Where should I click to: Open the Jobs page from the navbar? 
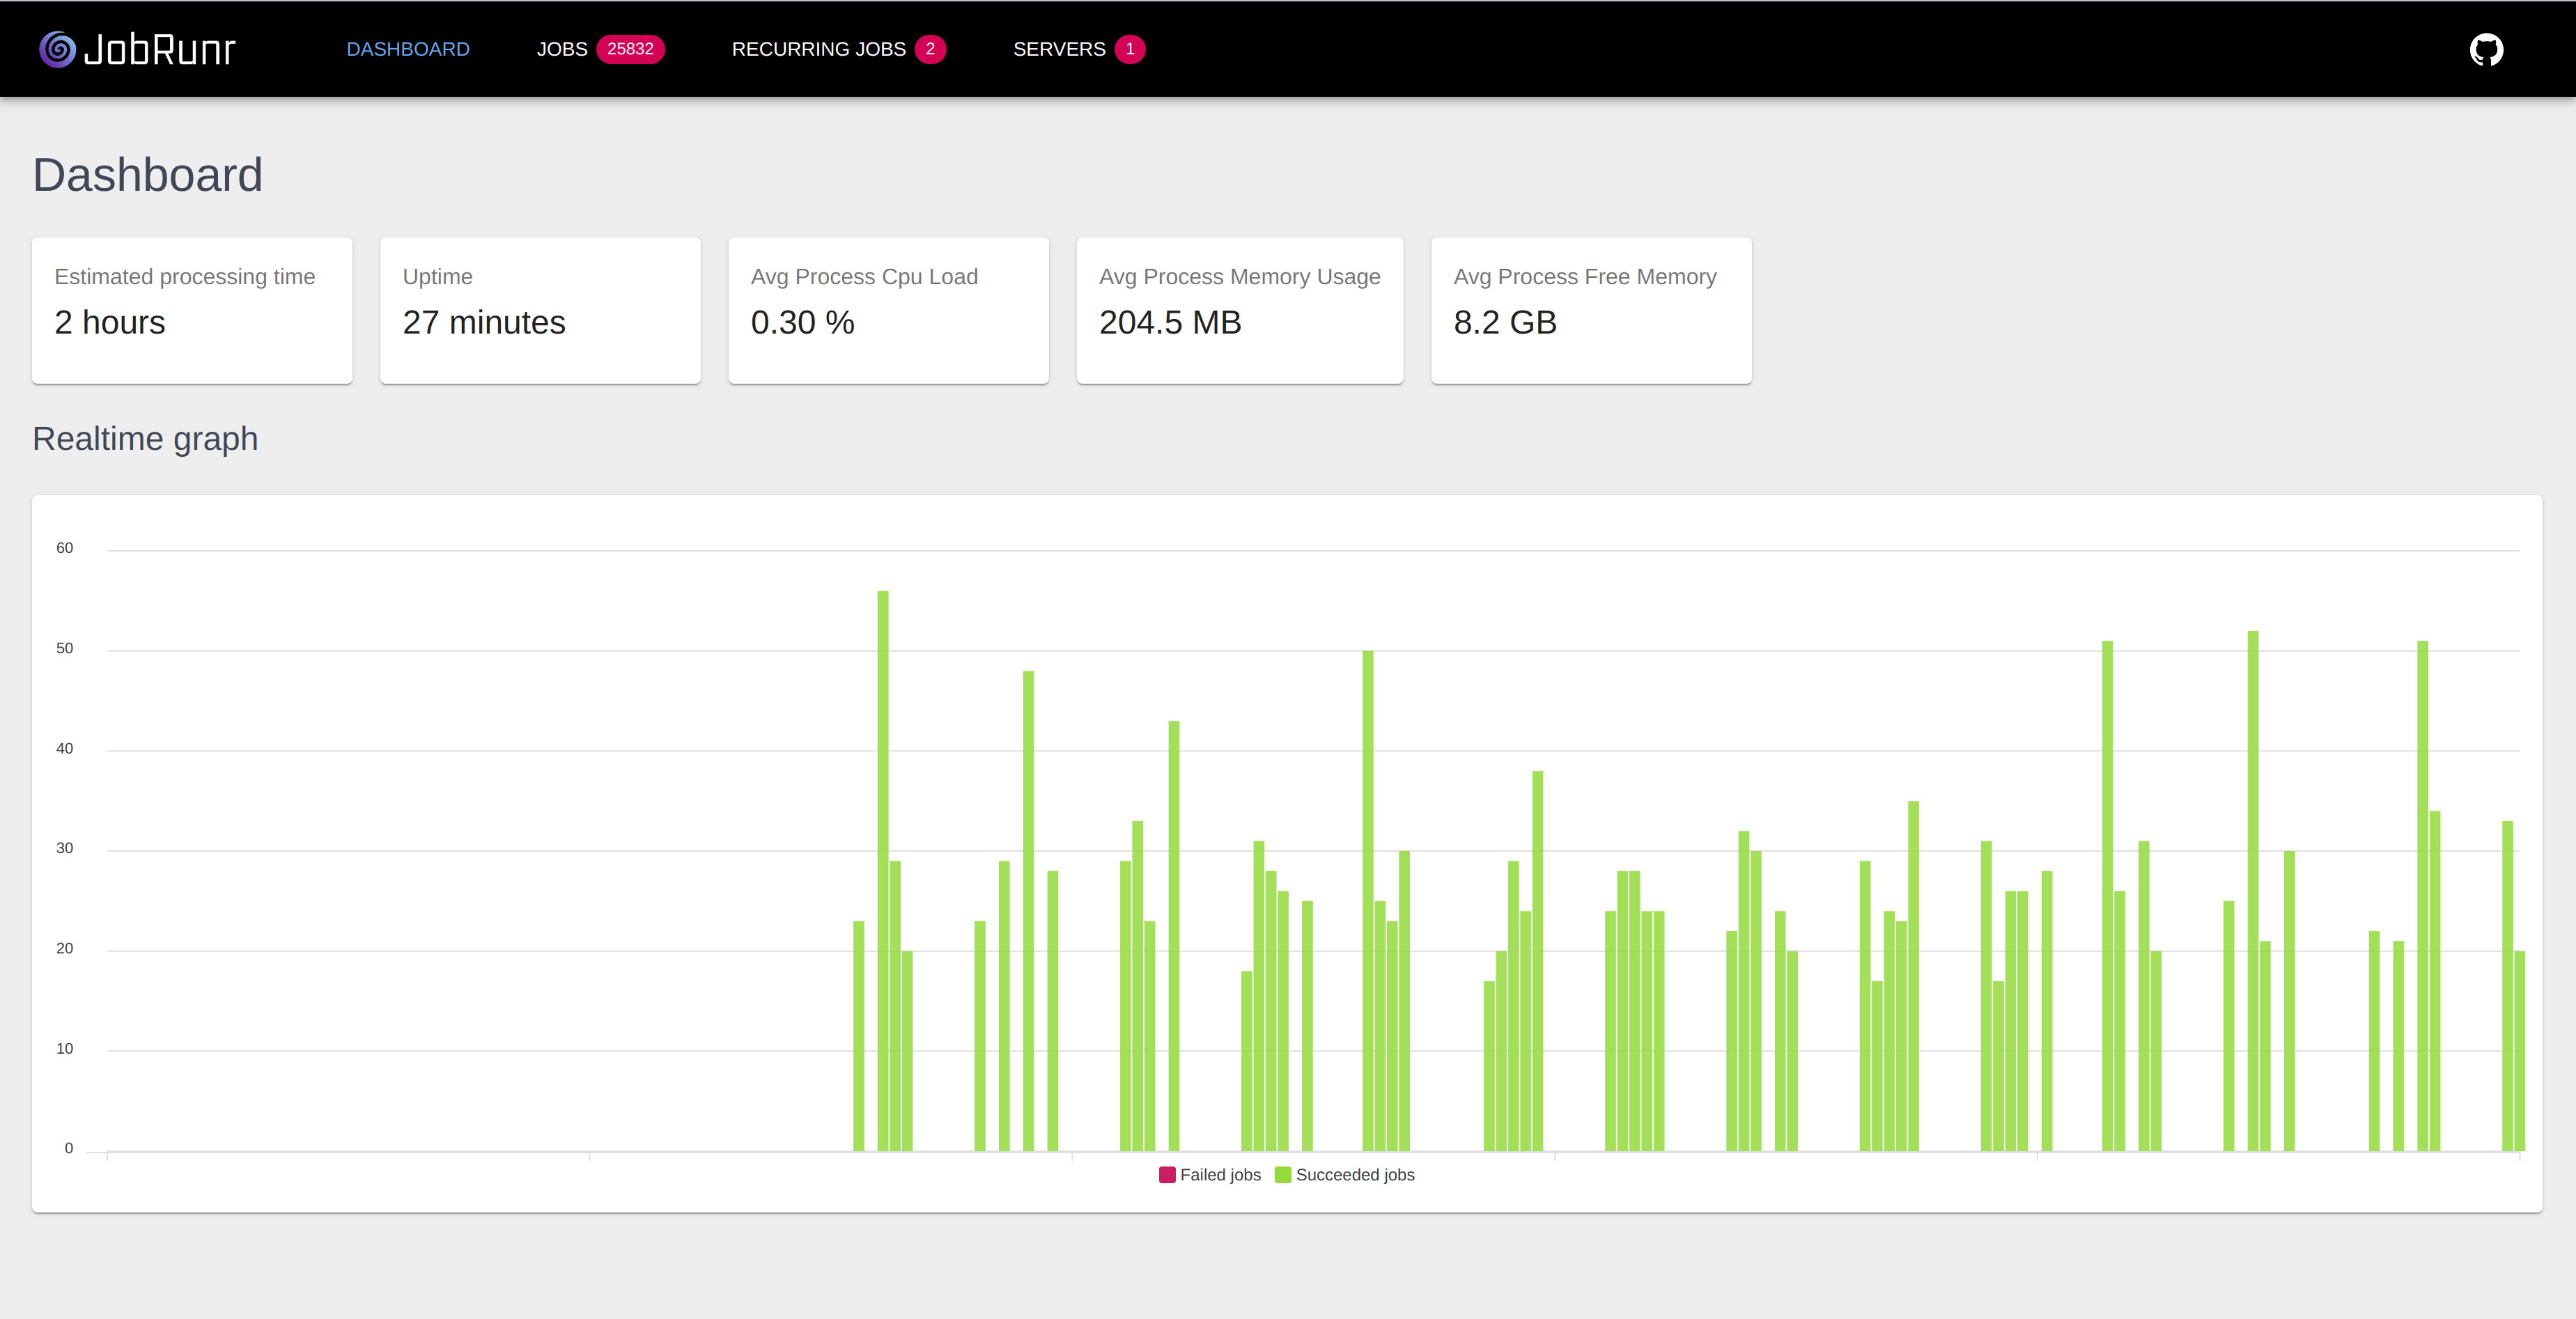click(563, 48)
